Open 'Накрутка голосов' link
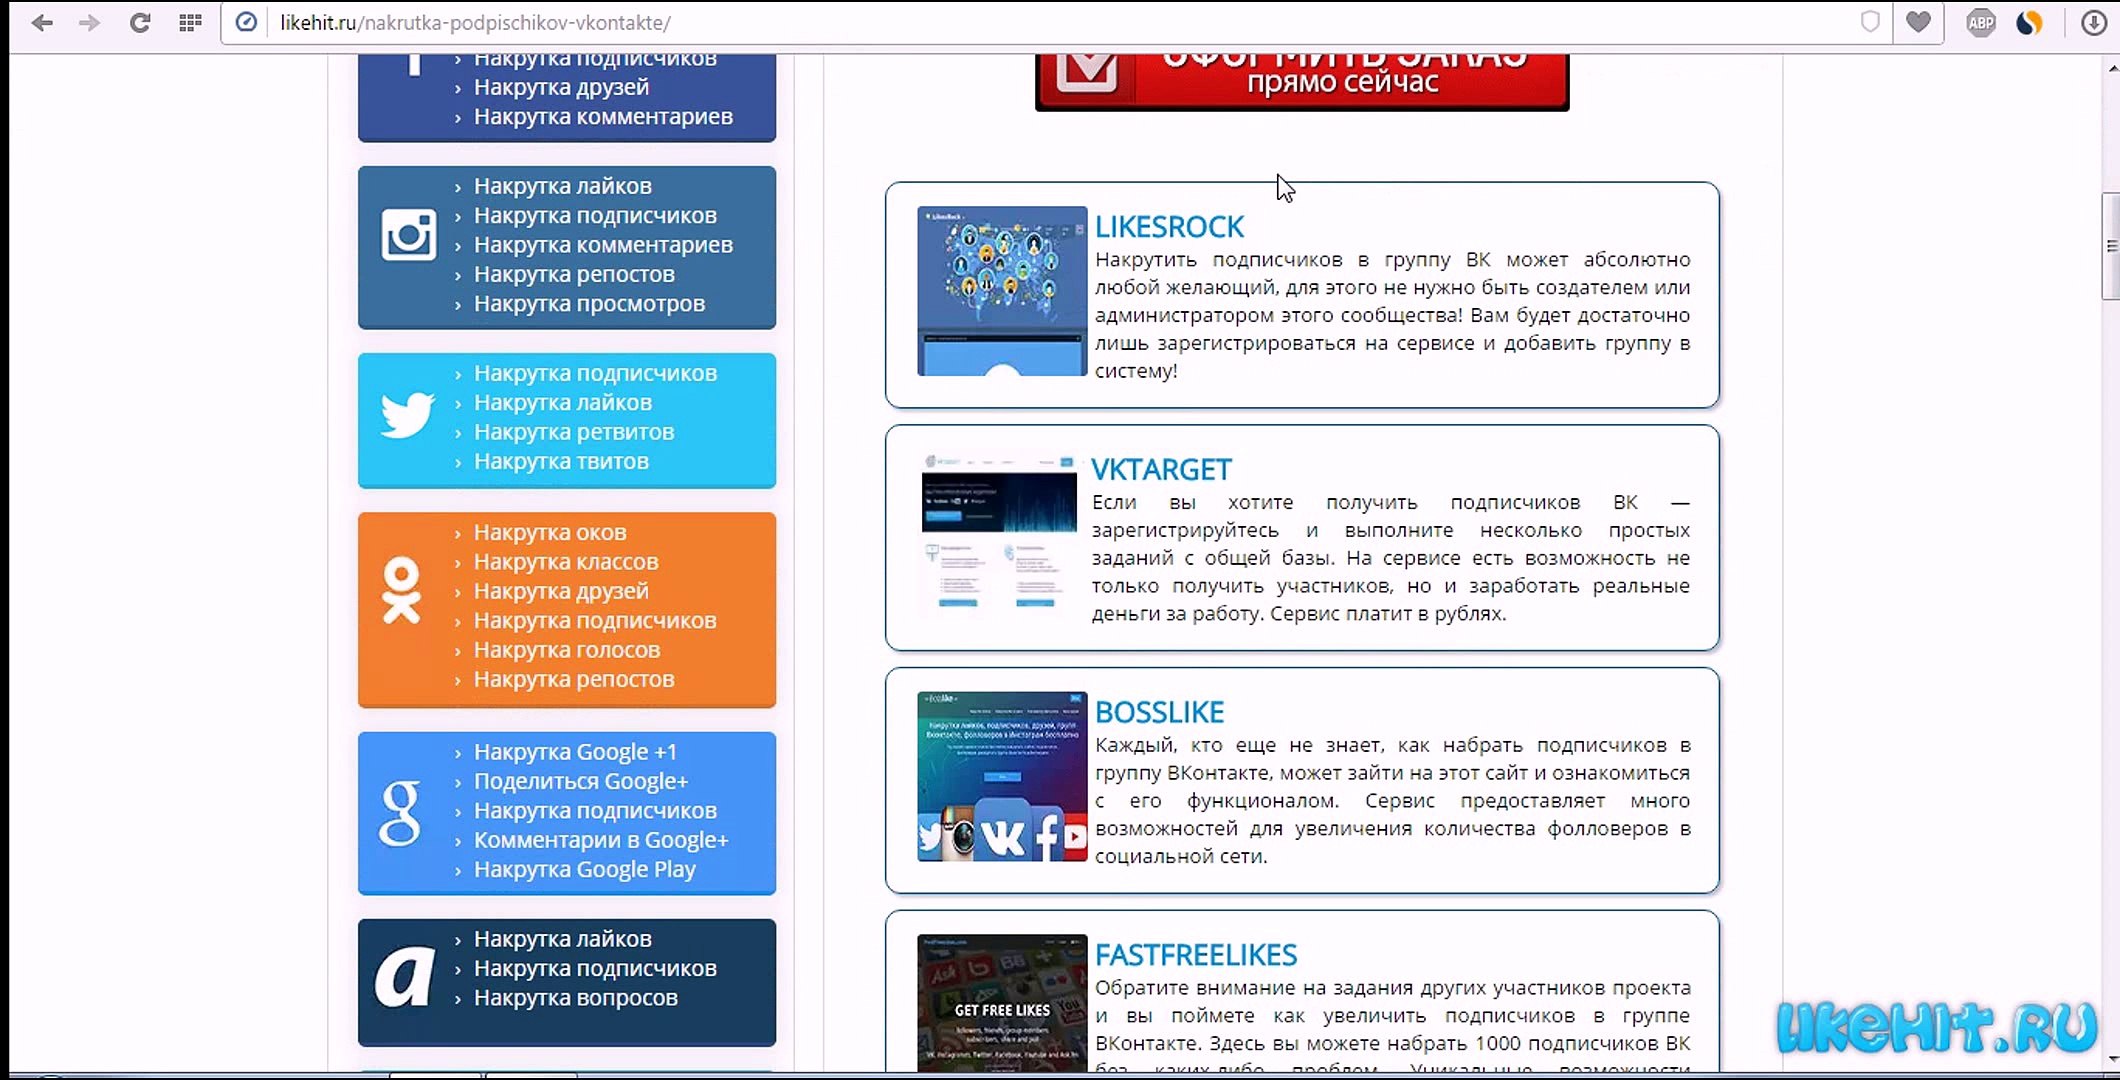The width and height of the screenshot is (2120, 1080). coord(567,650)
